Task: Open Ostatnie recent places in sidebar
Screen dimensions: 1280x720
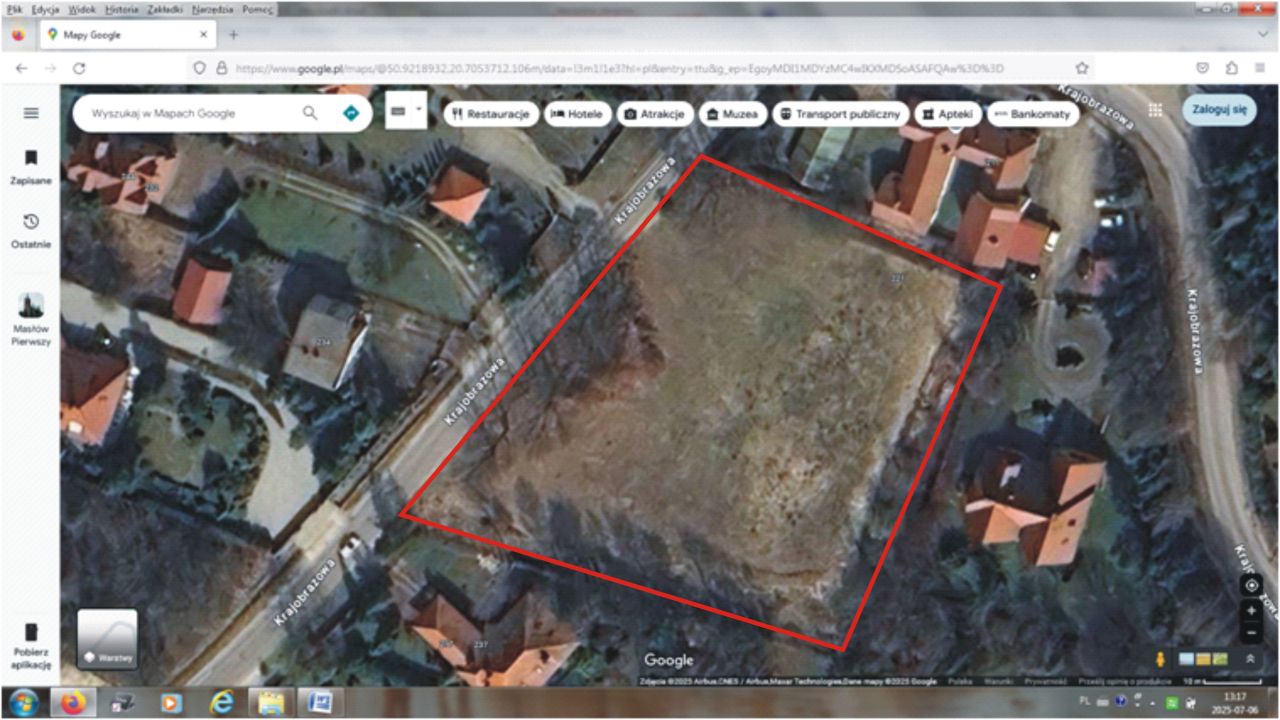Action: pyautogui.click(x=31, y=229)
